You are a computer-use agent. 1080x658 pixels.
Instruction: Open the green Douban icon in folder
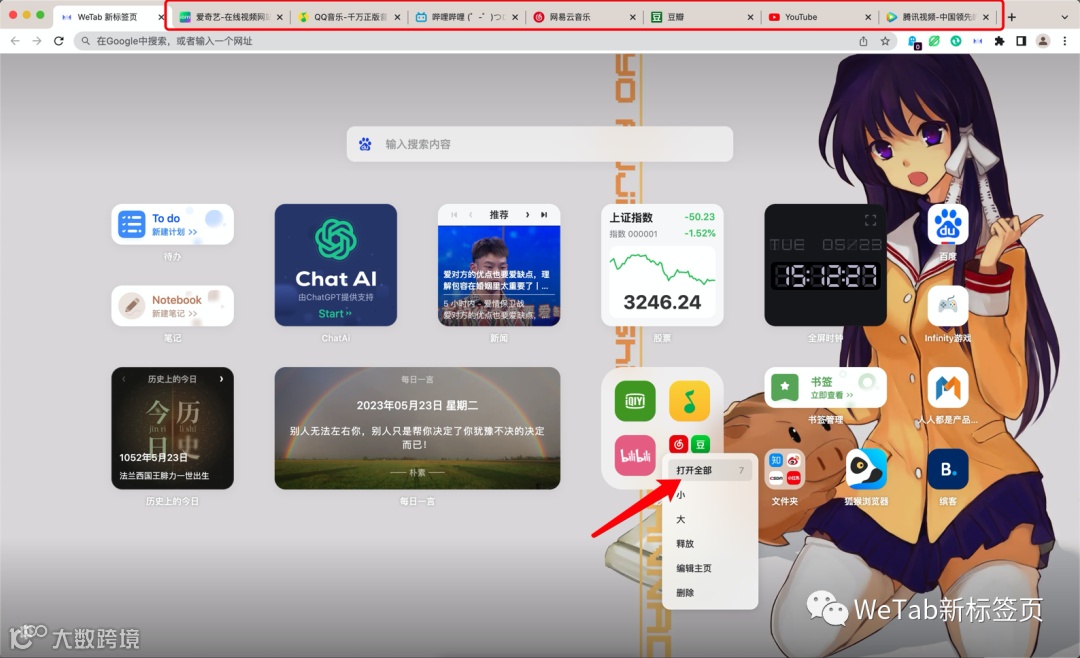pyautogui.click(x=700, y=444)
